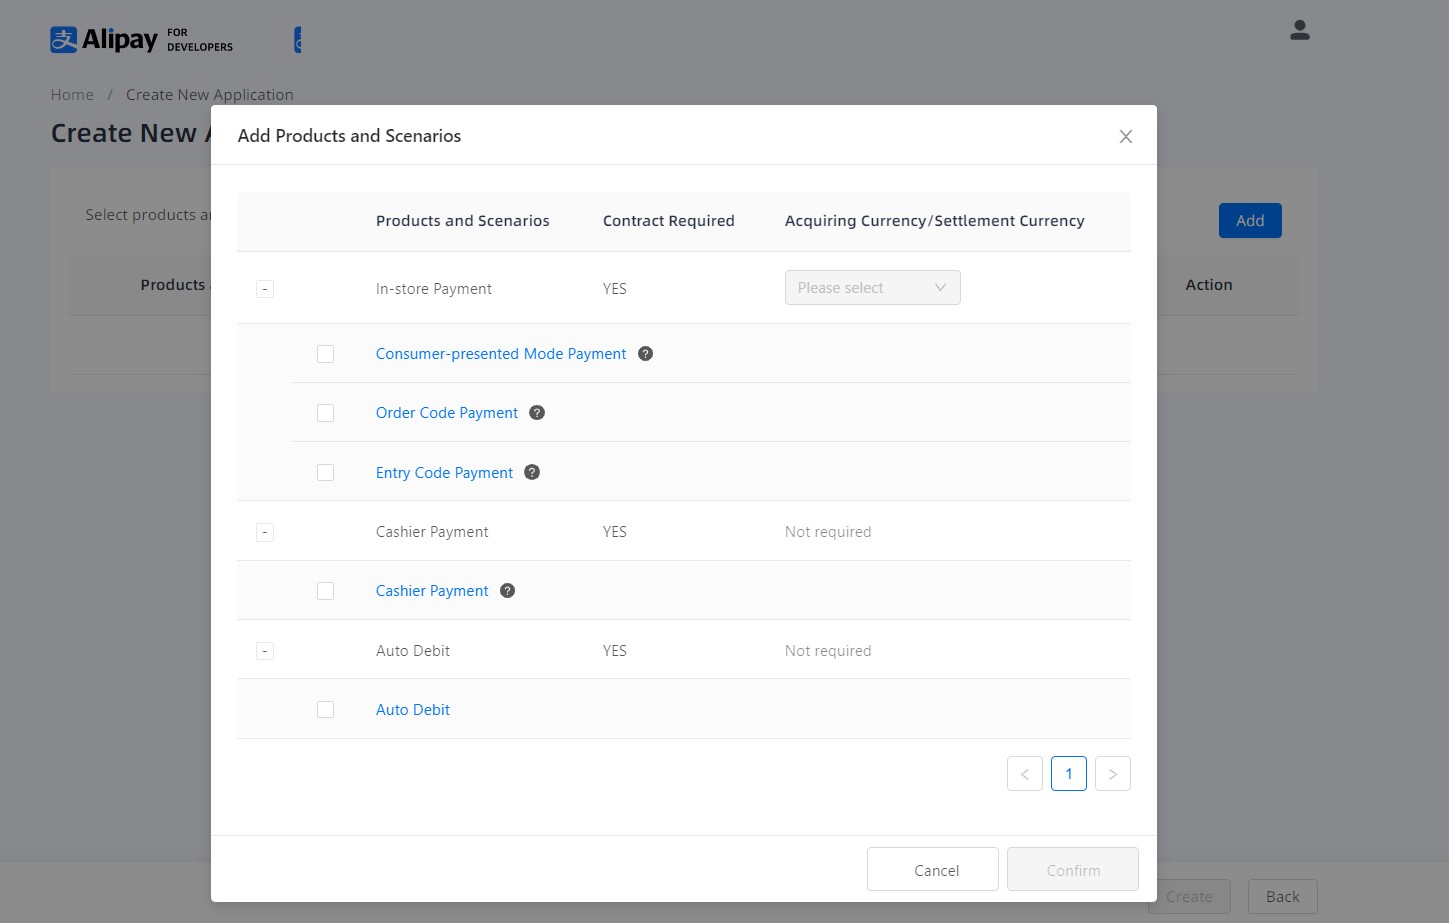
Task: Close the Add Products and Scenarios dialog
Action: [1125, 137]
